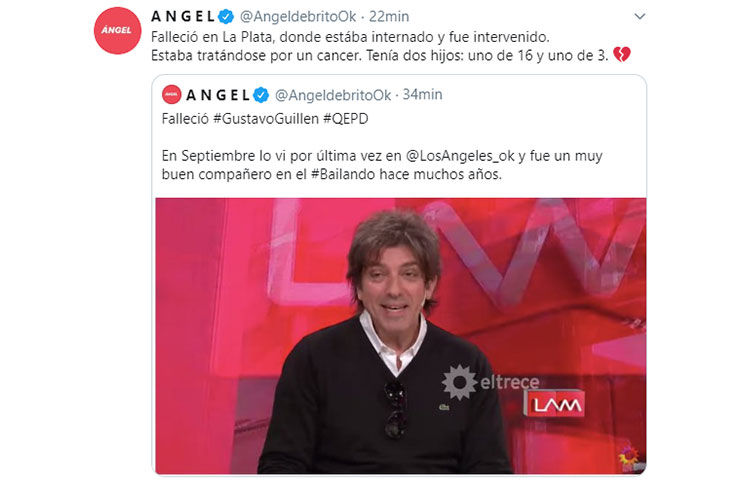Image resolution: width=745 pixels, height=483 pixels.
Task: Open the red ÁNGEL profile avatar
Action: pyautogui.click(x=117, y=30)
